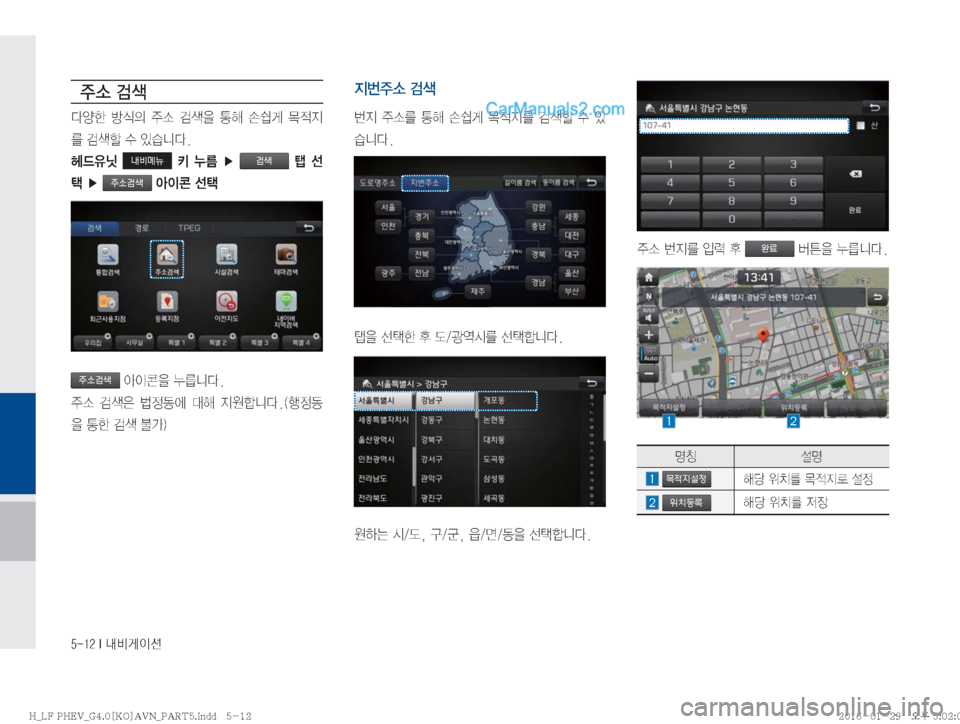Select 경기 on the province map
960x724 pixels.
[x=422, y=217]
